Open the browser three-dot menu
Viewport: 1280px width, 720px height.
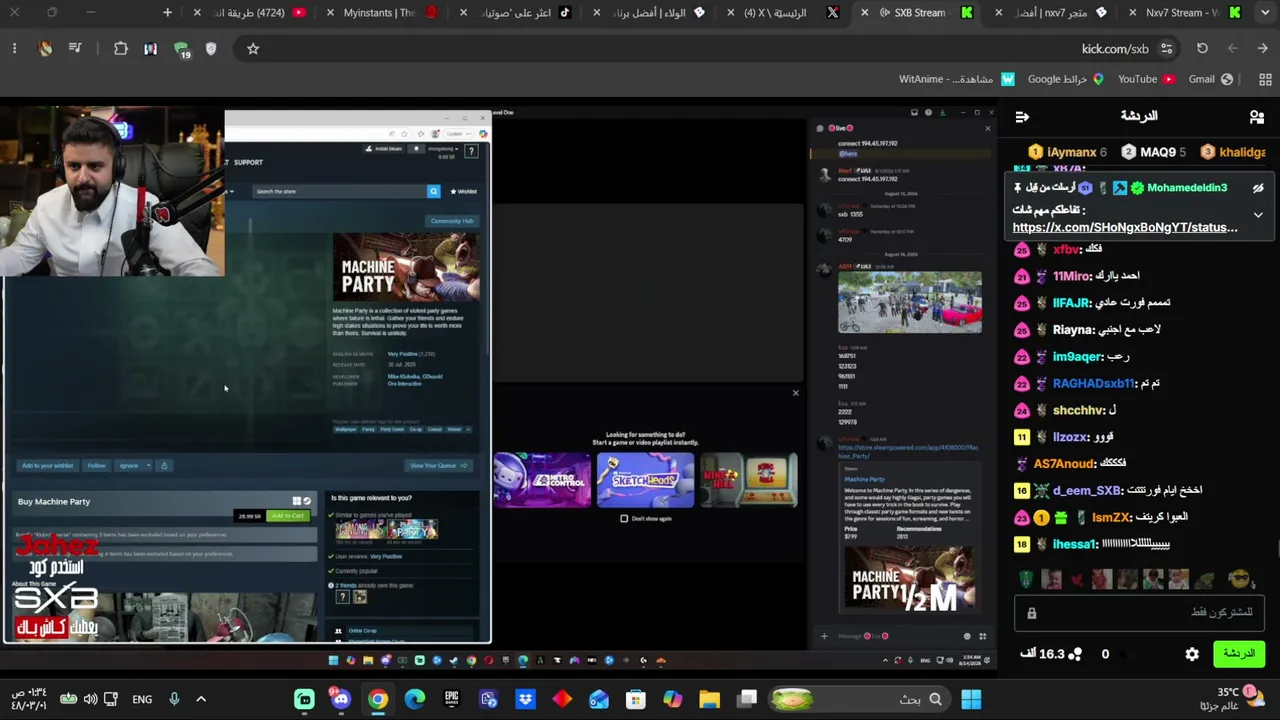[x=14, y=49]
